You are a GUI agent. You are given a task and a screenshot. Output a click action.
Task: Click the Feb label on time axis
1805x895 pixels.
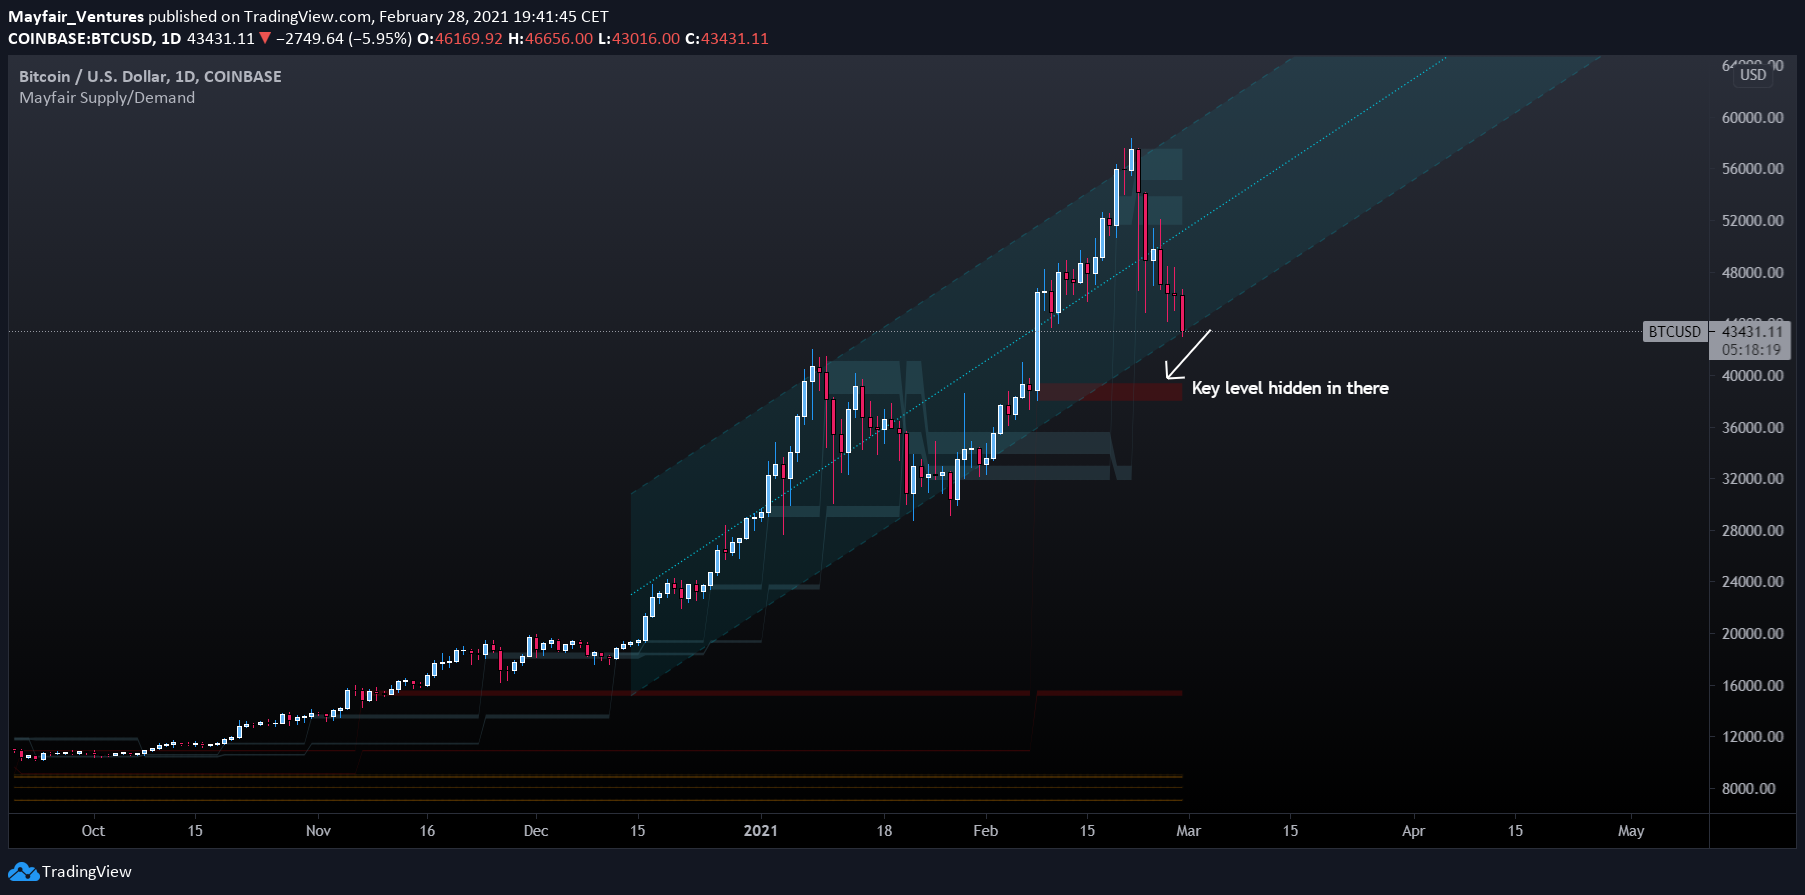(986, 831)
